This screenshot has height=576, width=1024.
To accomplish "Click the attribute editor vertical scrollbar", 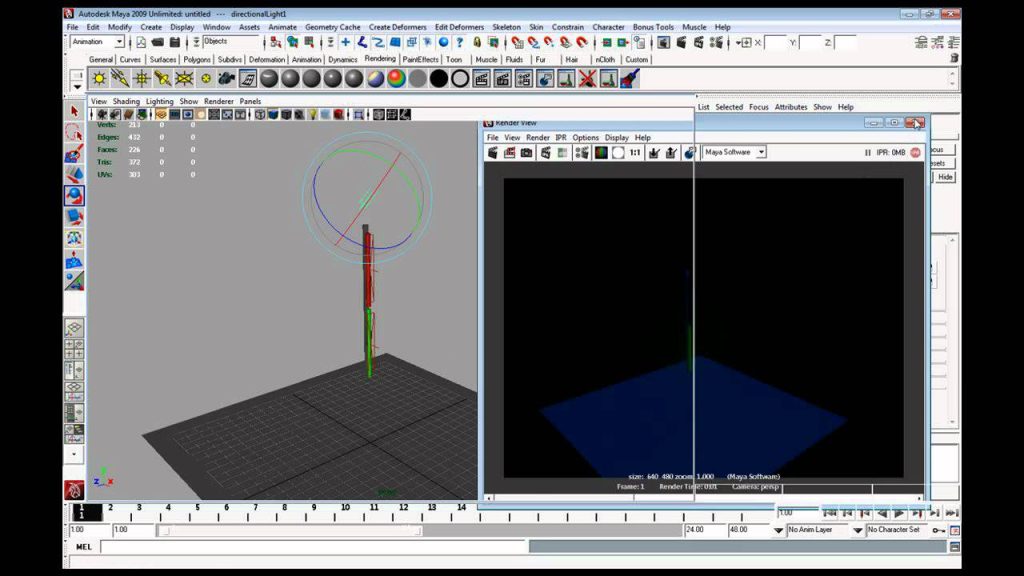I will point(952,332).
